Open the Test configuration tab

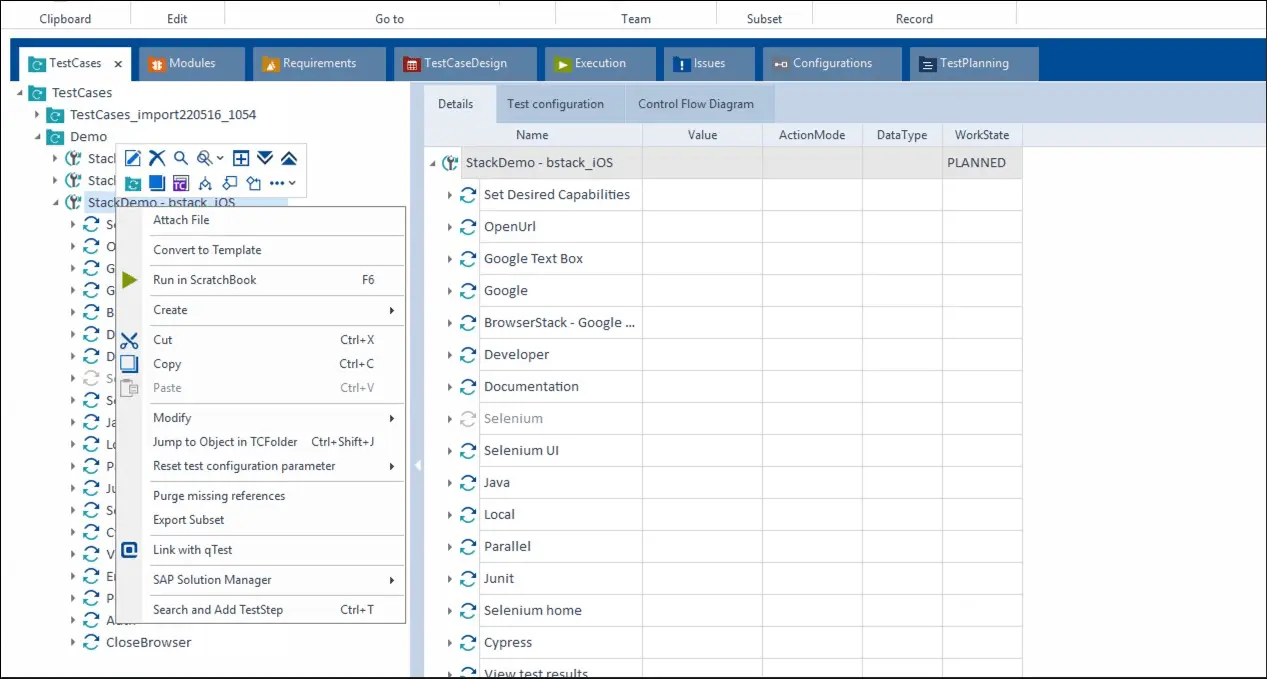(x=555, y=104)
